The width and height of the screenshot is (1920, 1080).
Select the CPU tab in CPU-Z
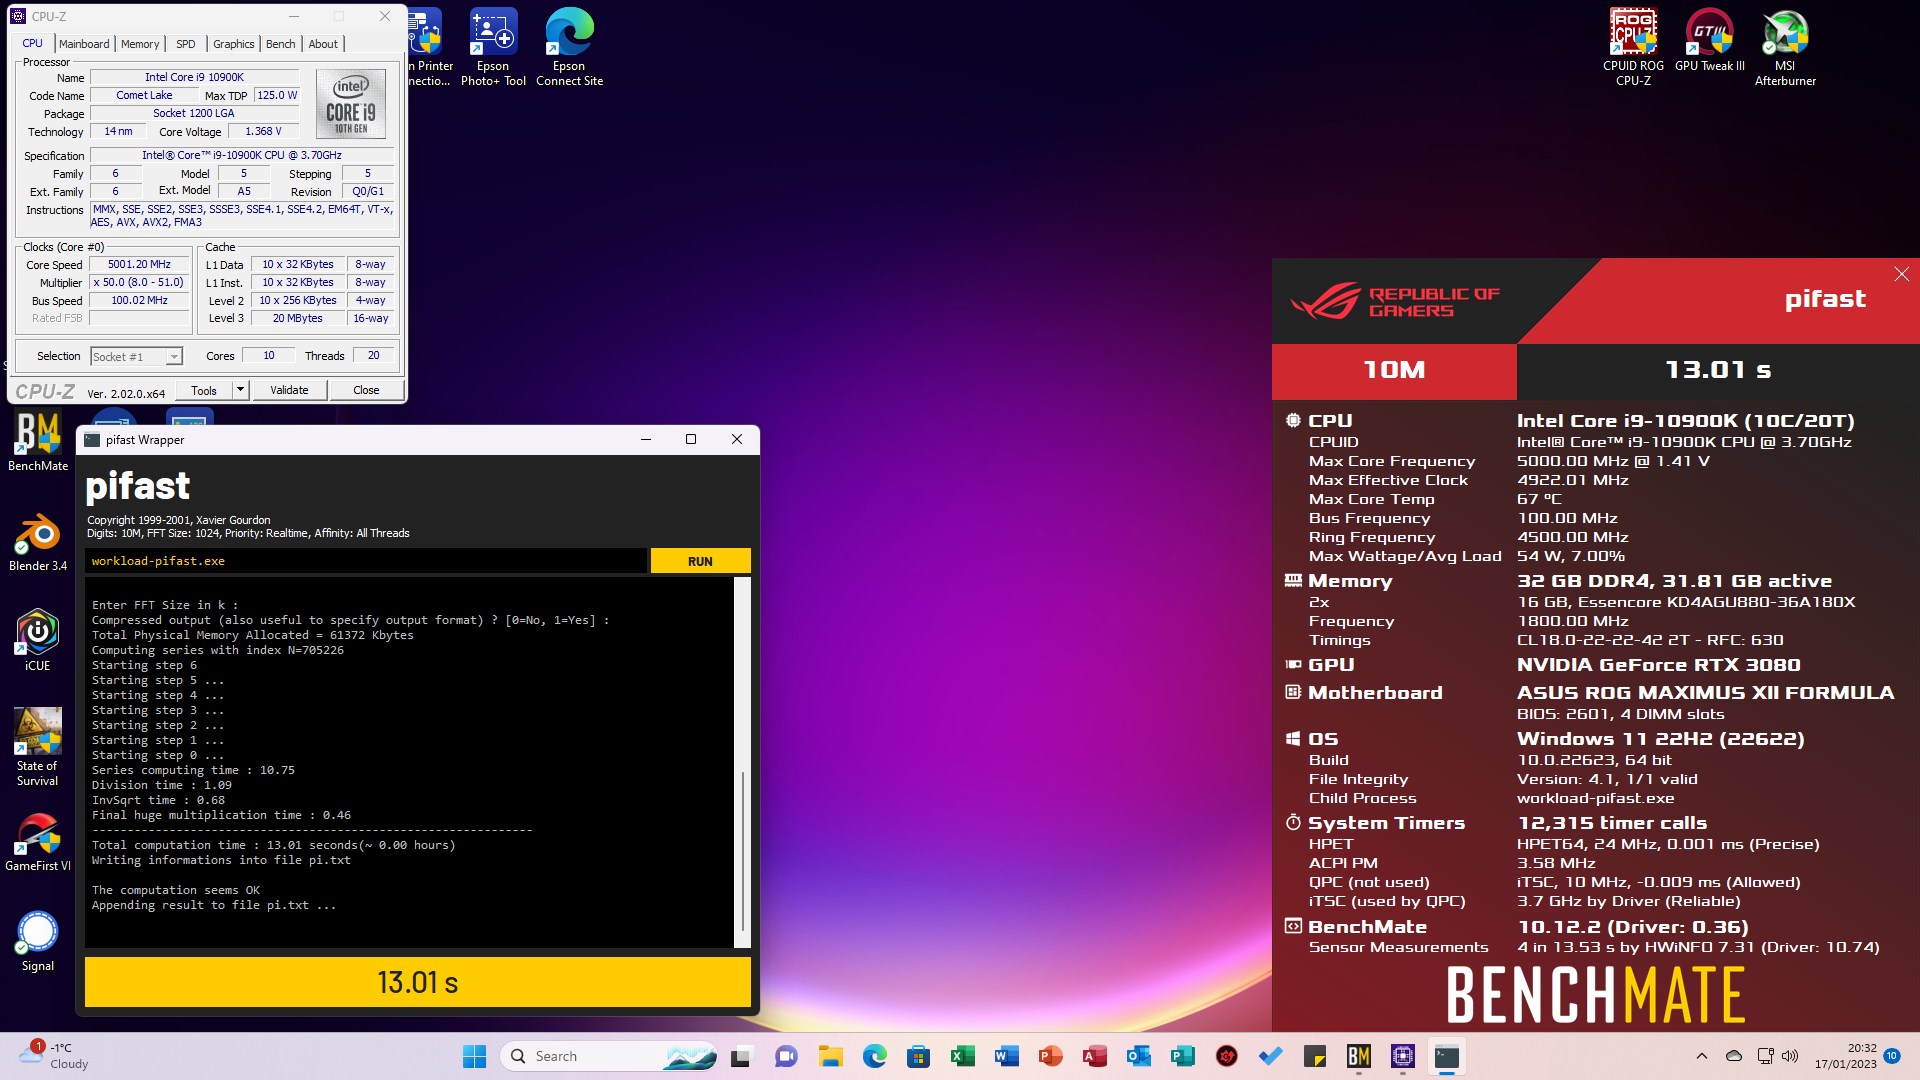pos(33,44)
